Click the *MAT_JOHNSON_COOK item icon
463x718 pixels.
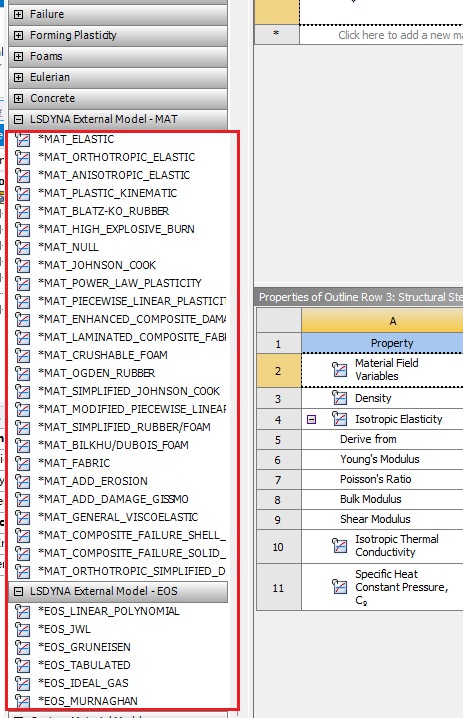click(22, 266)
